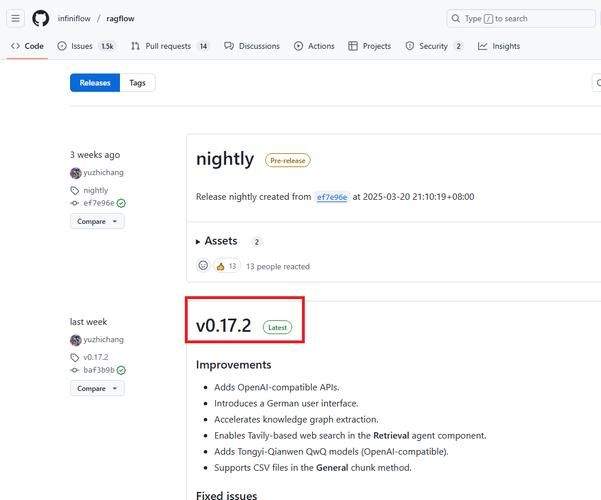Click verified checkmark next to ef7e96e commit
This screenshot has height=500, width=601.
coord(121,203)
